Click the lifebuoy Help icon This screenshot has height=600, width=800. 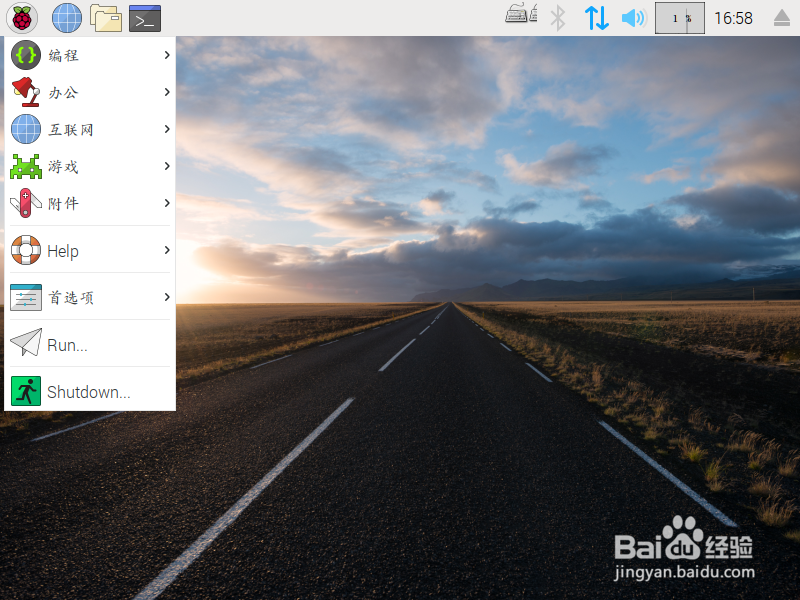(26, 250)
